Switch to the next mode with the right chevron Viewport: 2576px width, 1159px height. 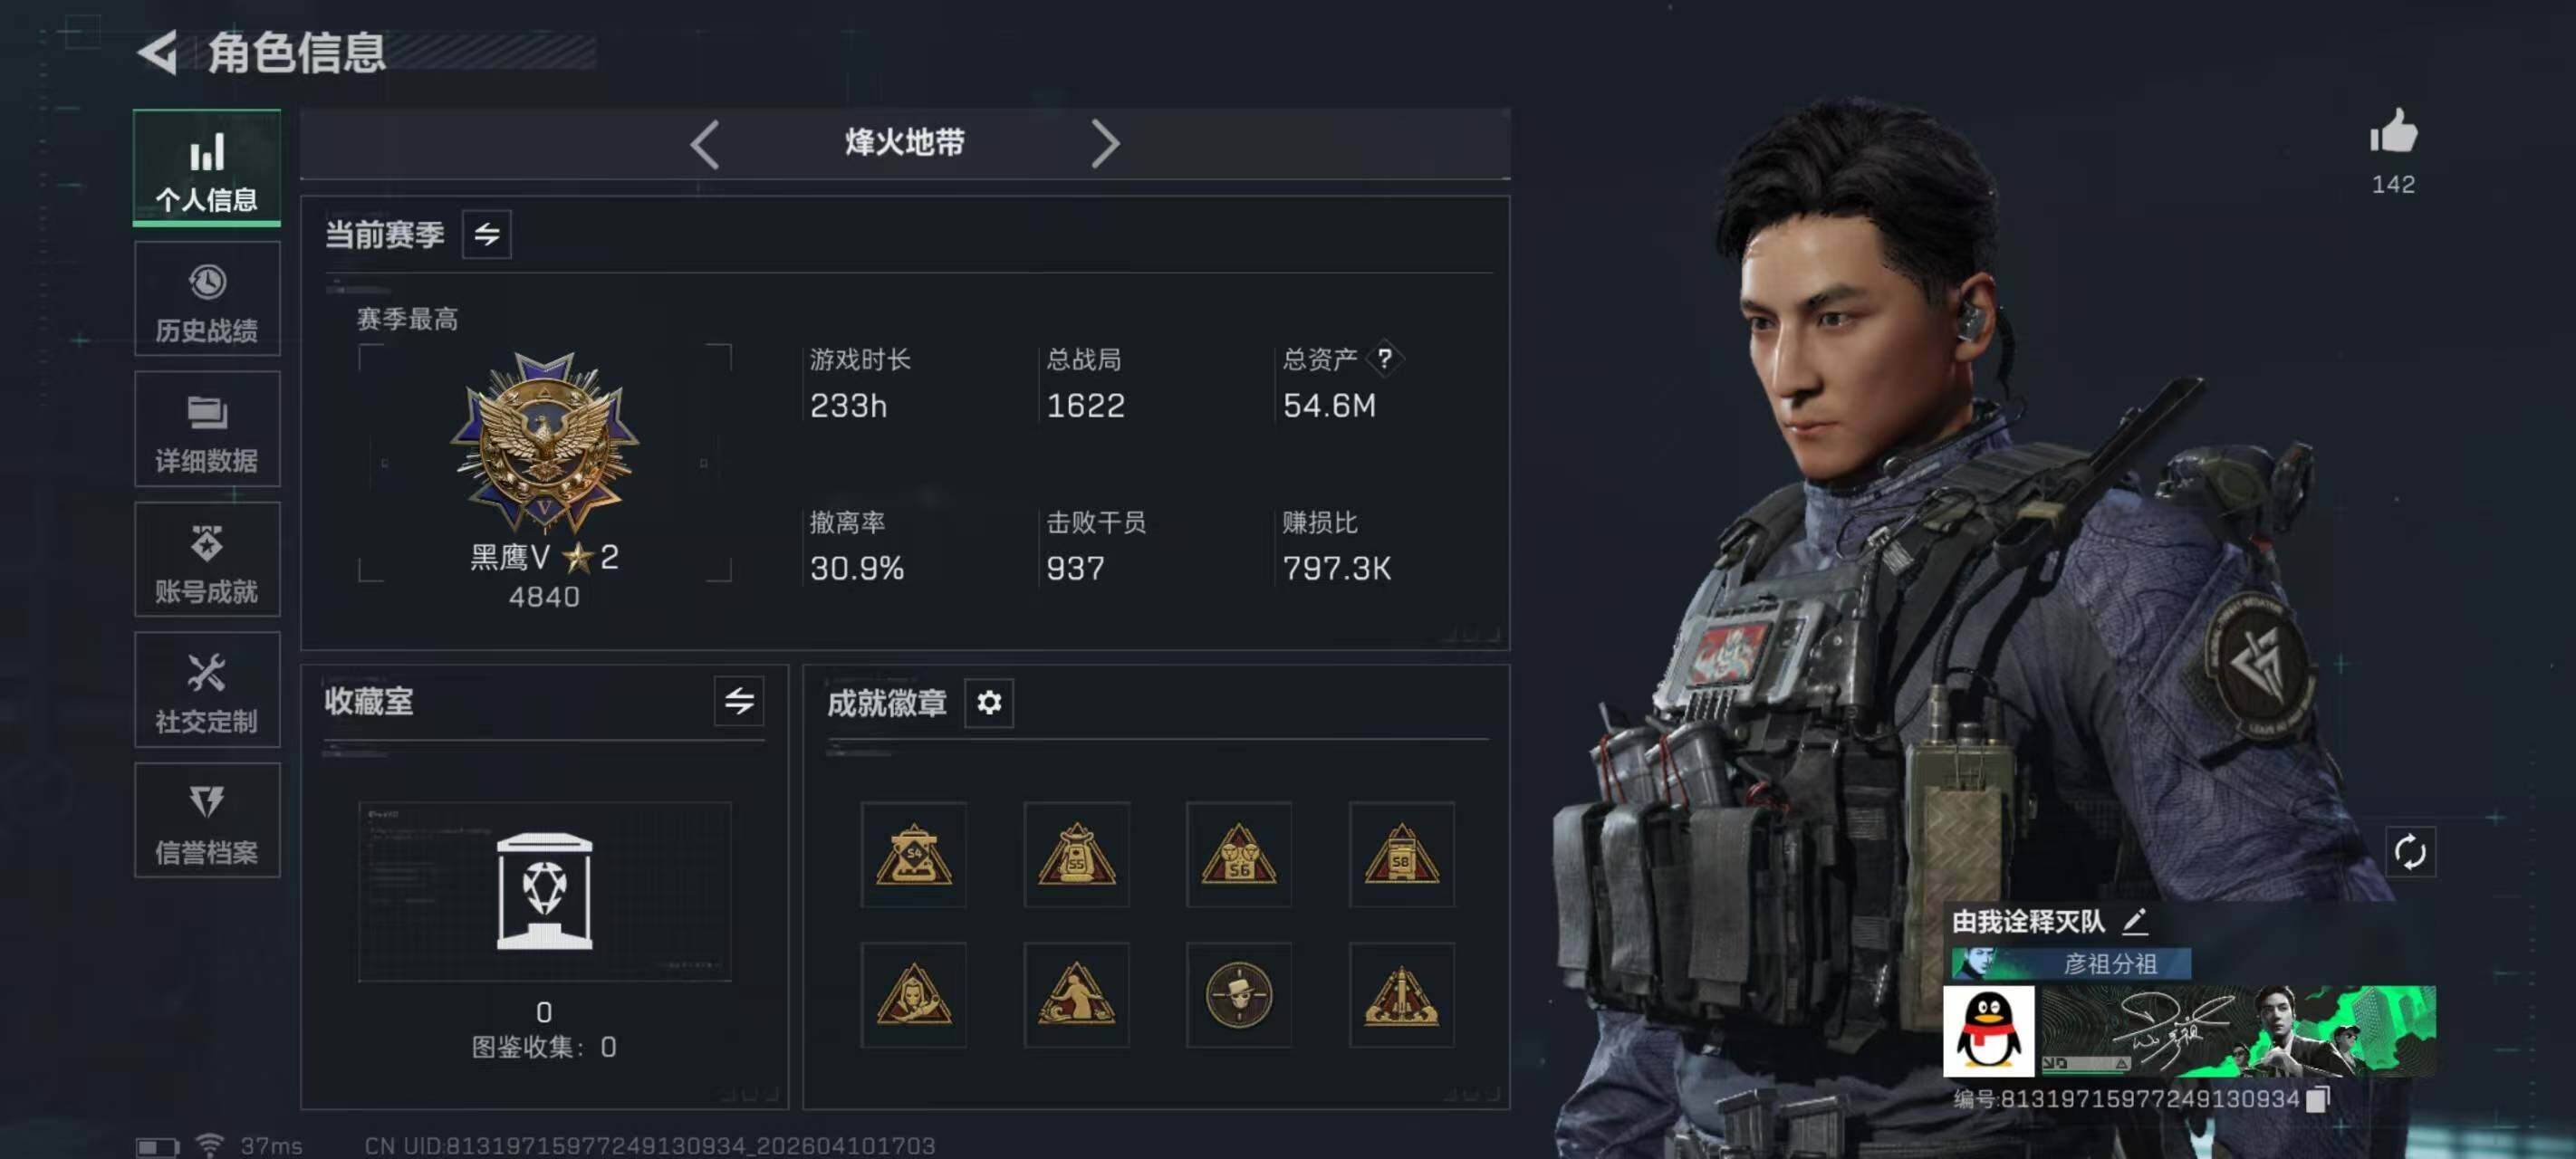pyautogui.click(x=1104, y=144)
